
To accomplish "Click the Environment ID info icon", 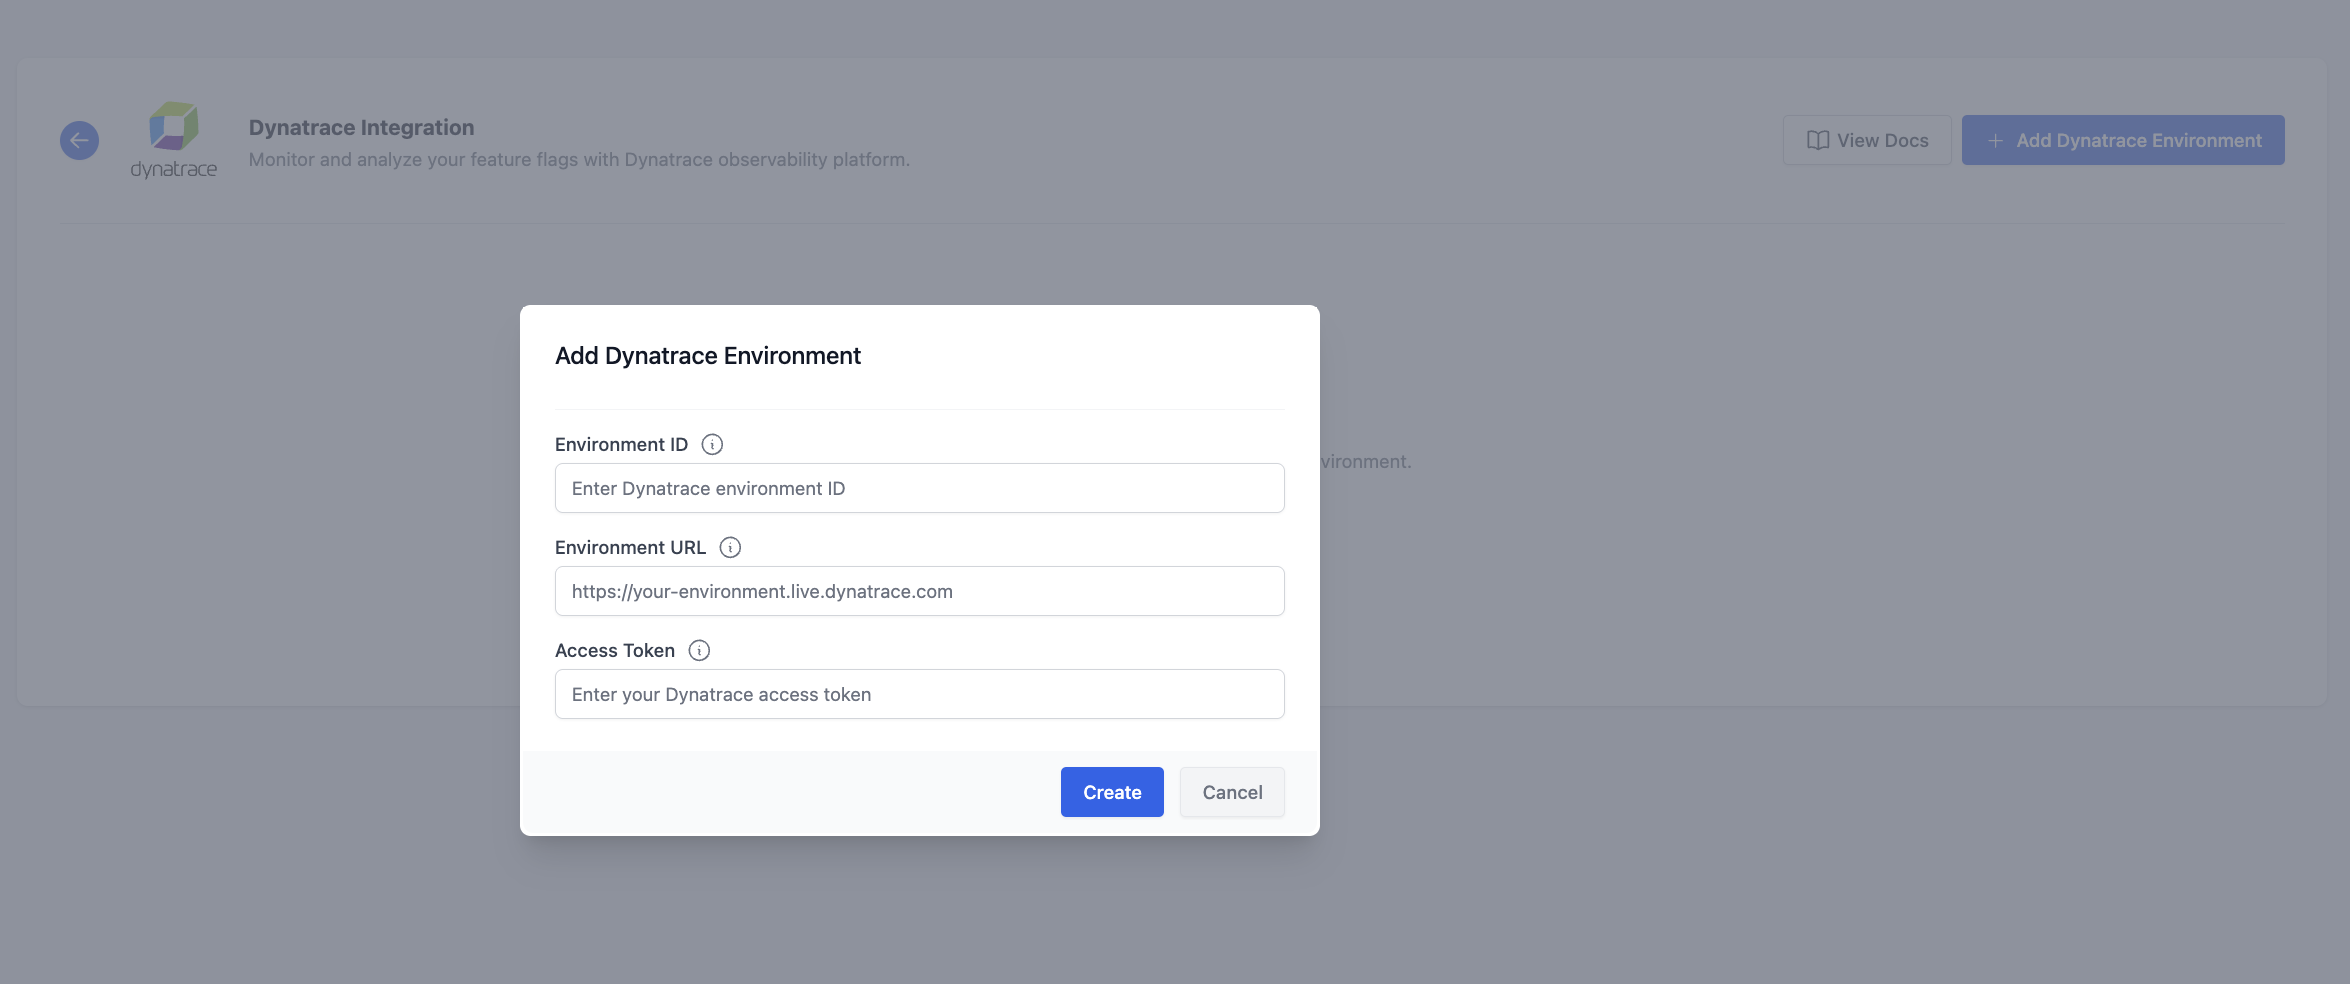I will 712,444.
